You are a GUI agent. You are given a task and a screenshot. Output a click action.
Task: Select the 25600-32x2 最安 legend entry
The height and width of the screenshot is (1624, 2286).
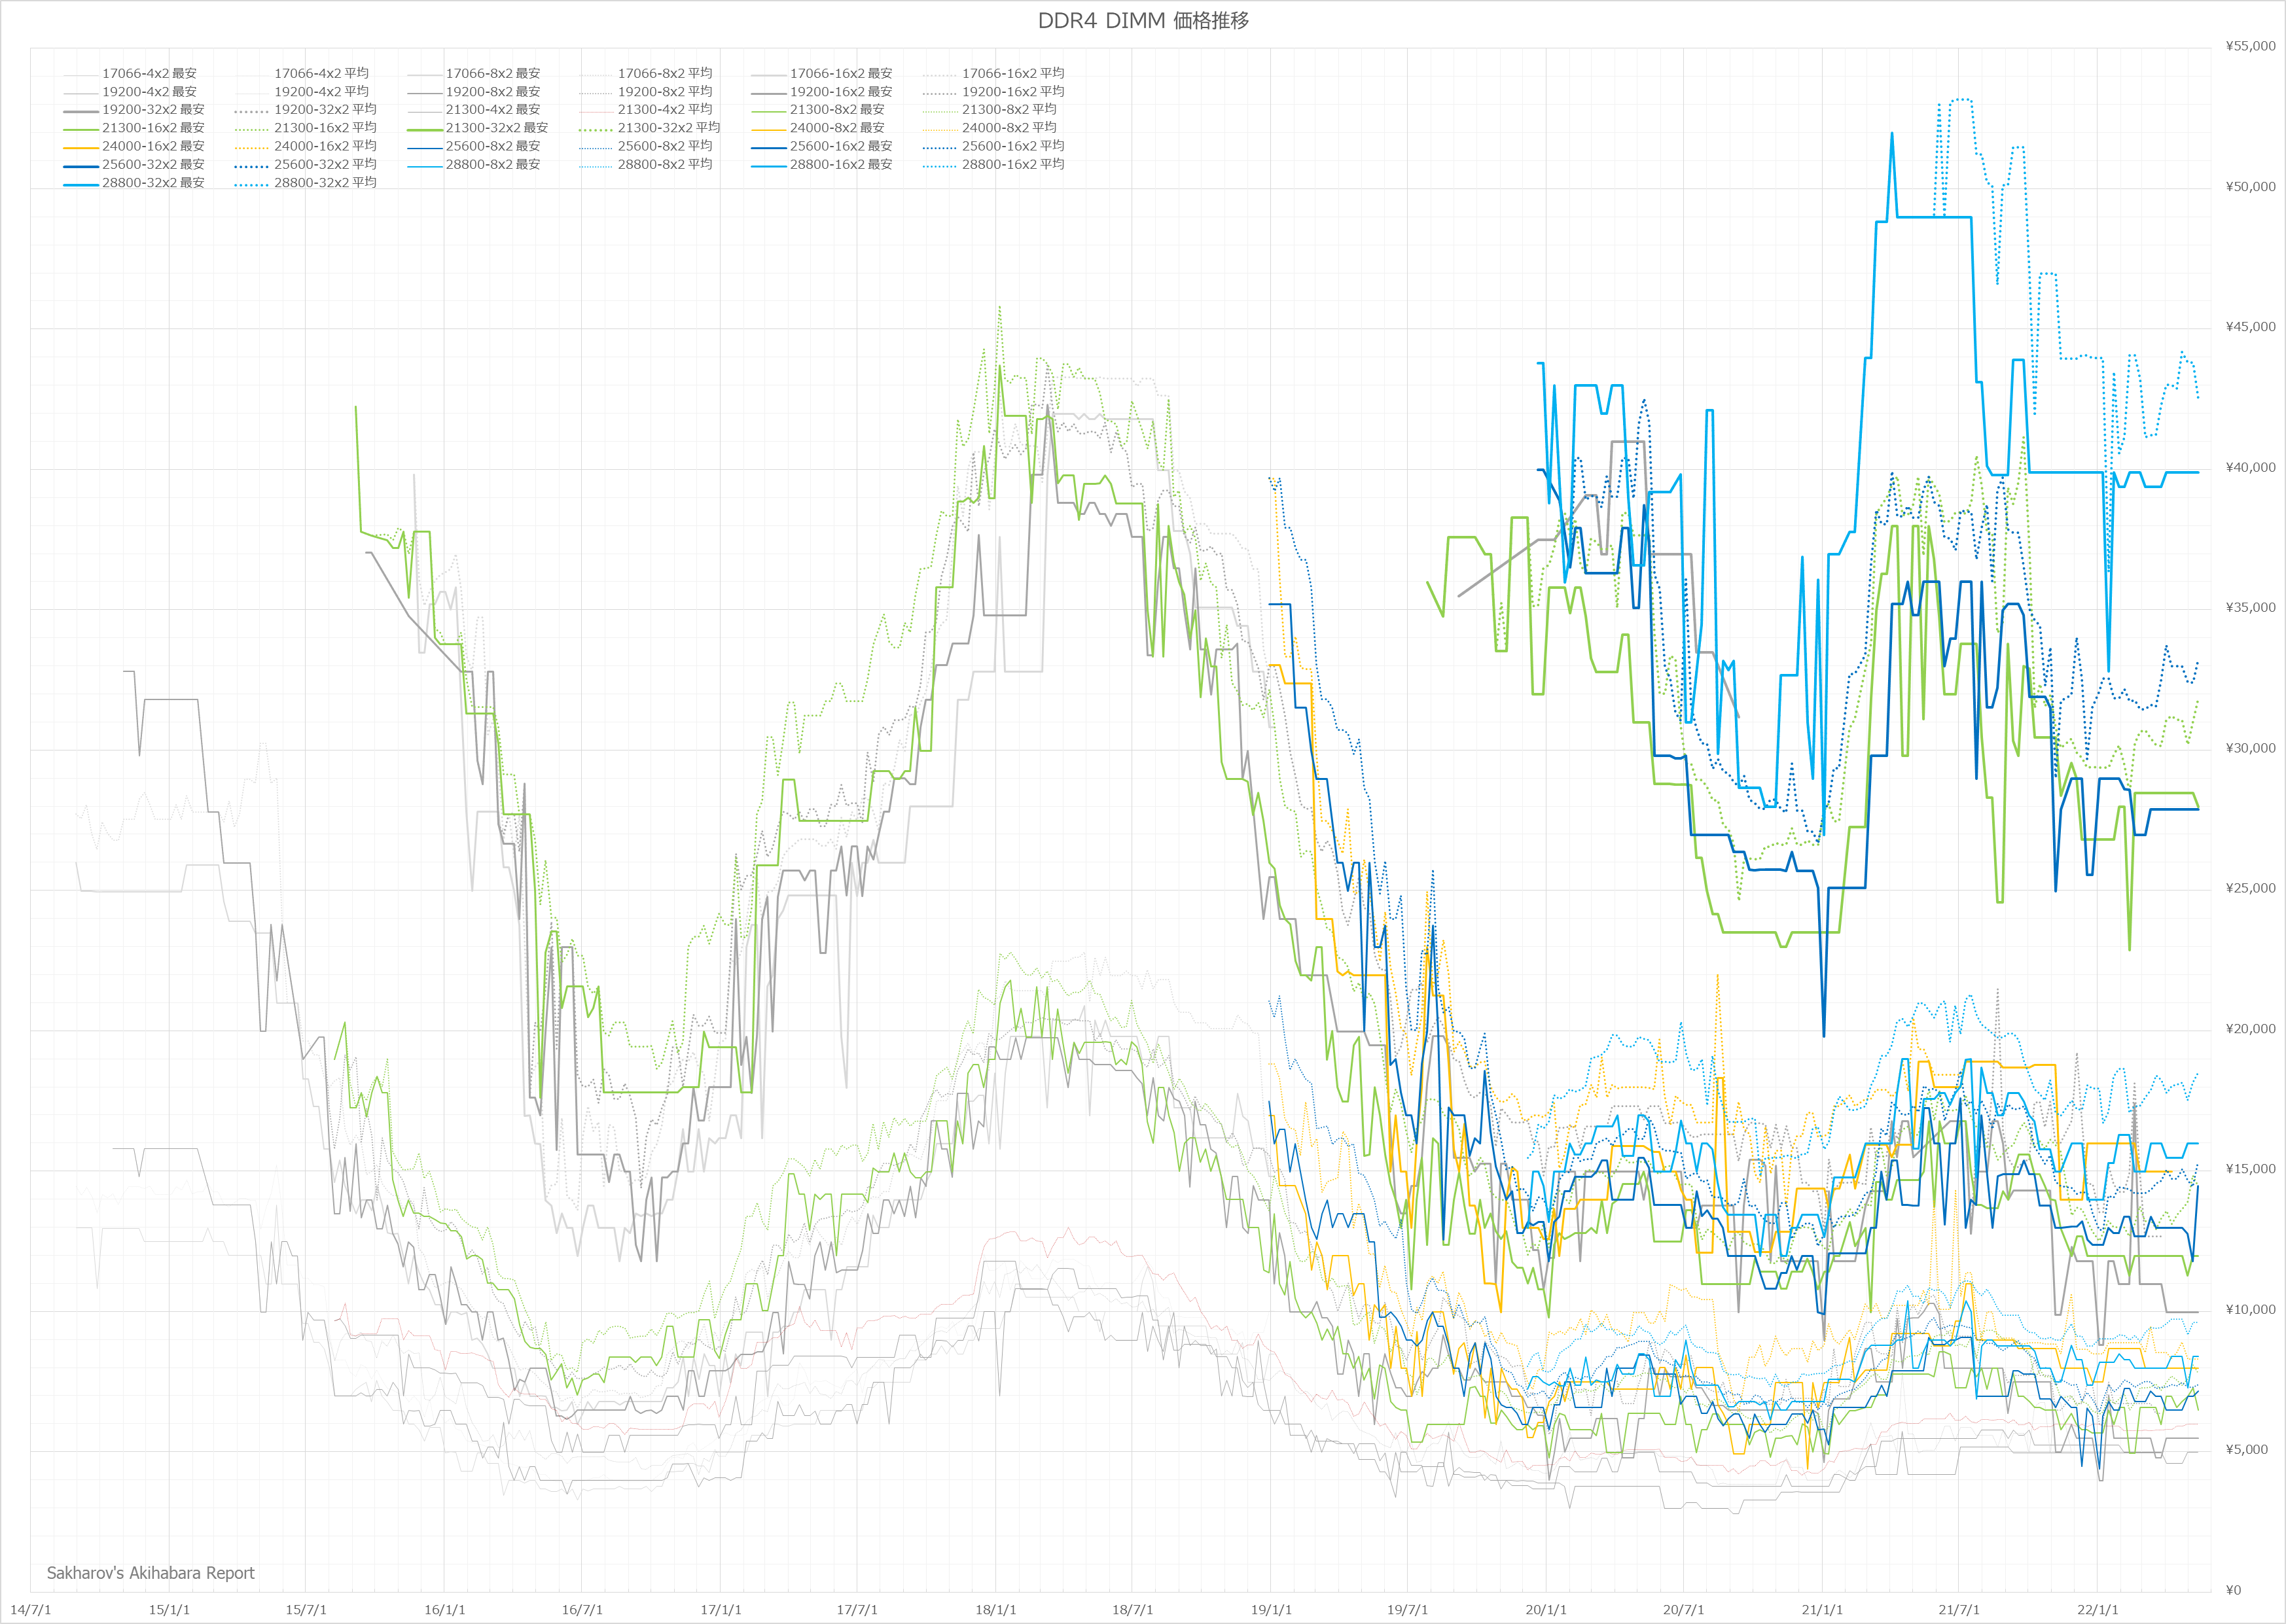tap(153, 164)
